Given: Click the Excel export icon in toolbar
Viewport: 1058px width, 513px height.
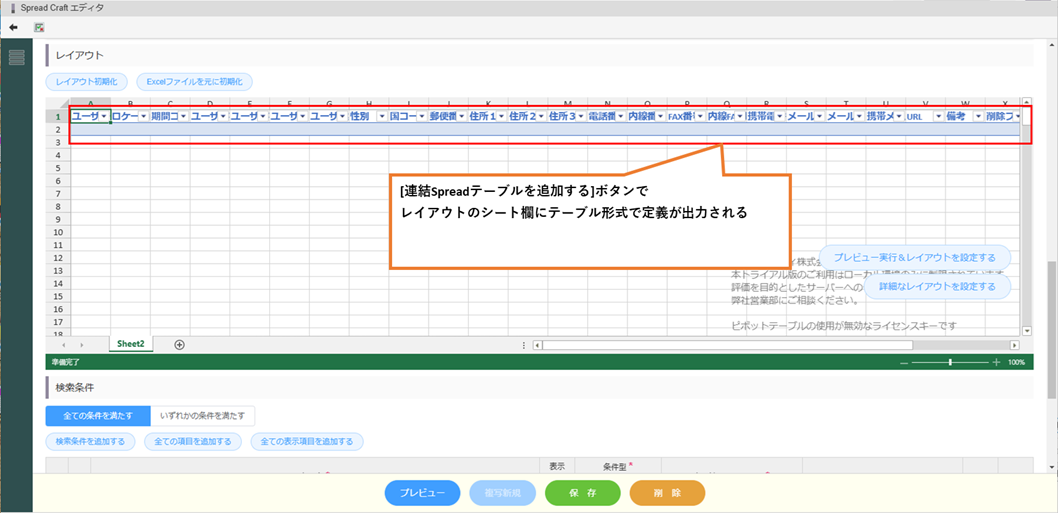Looking at the screenshot, I should click(39, 27).
